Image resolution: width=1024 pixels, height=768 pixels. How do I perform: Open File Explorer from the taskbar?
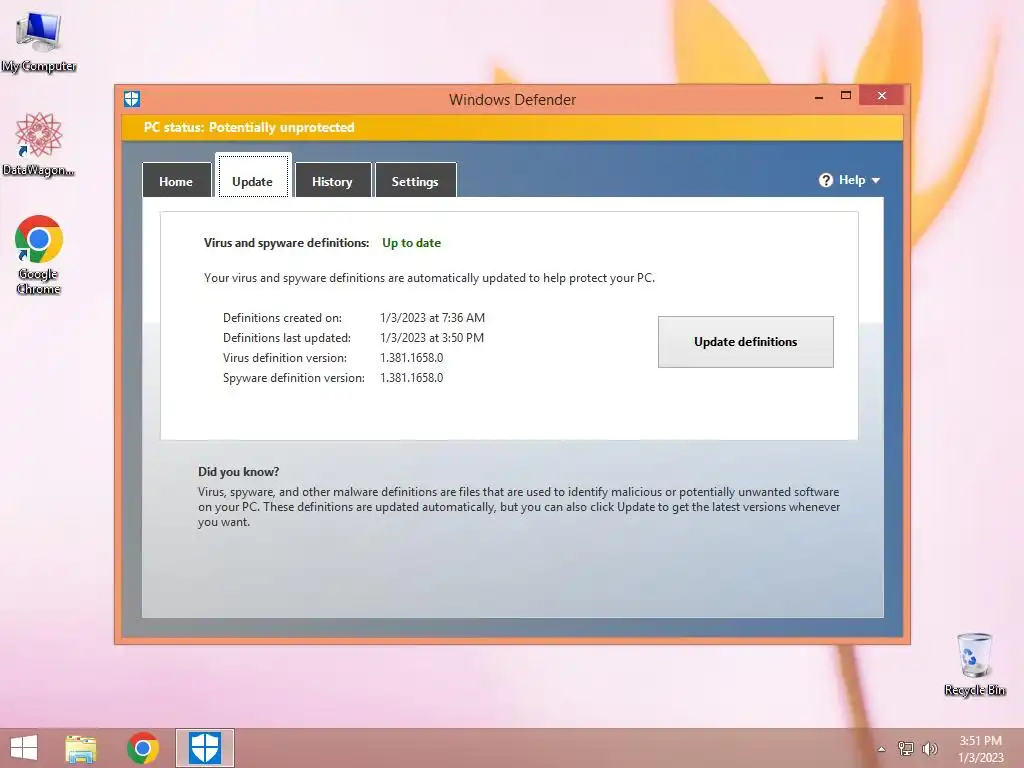pyautogui.click(x=81, y=748)
